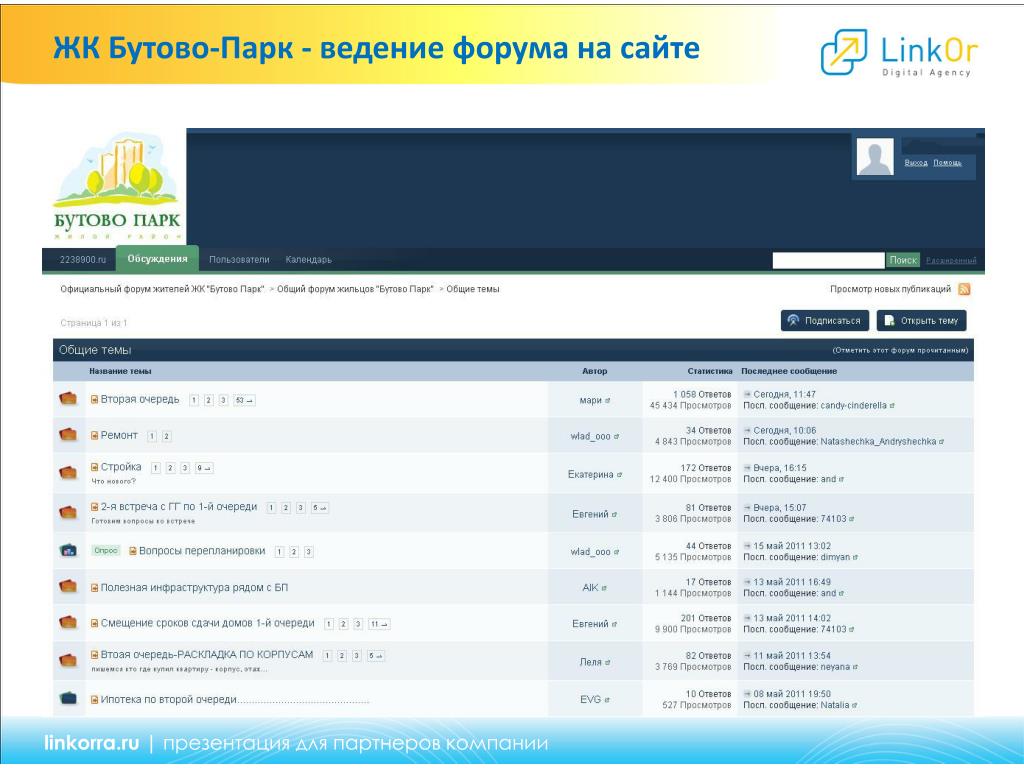Viewport: 1024px width, 768px height.
Task: Click the Помощь link
Action: (x=947, y=163)
